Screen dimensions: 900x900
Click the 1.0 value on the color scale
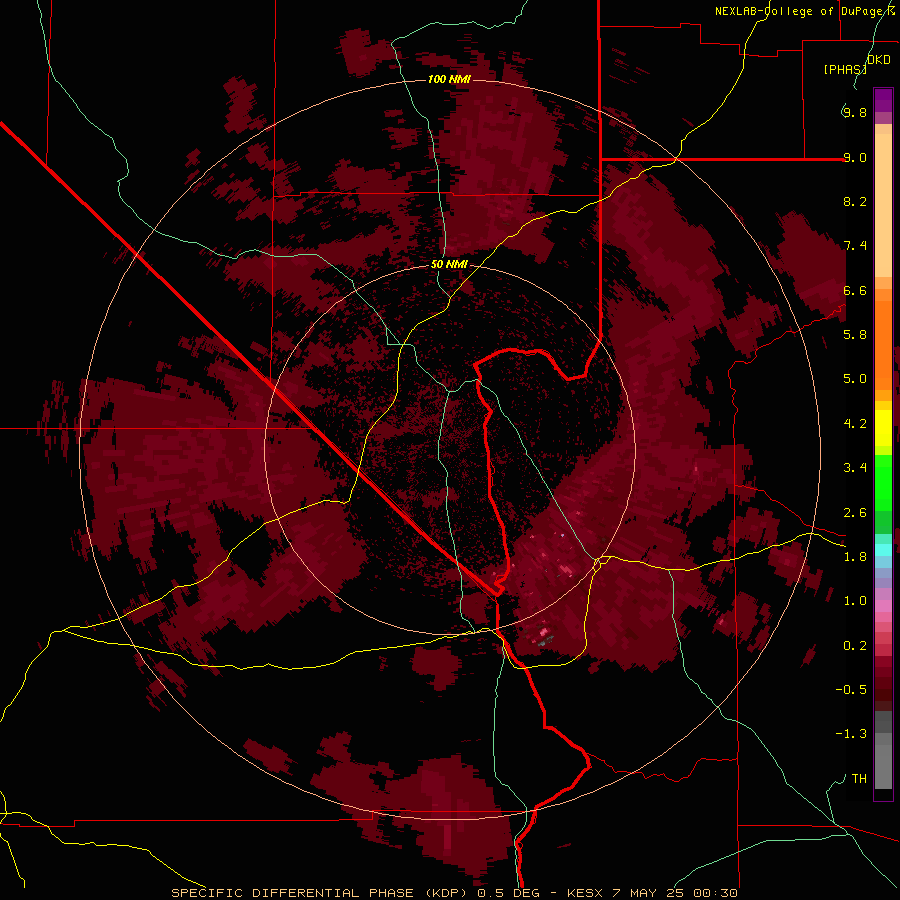855,601
